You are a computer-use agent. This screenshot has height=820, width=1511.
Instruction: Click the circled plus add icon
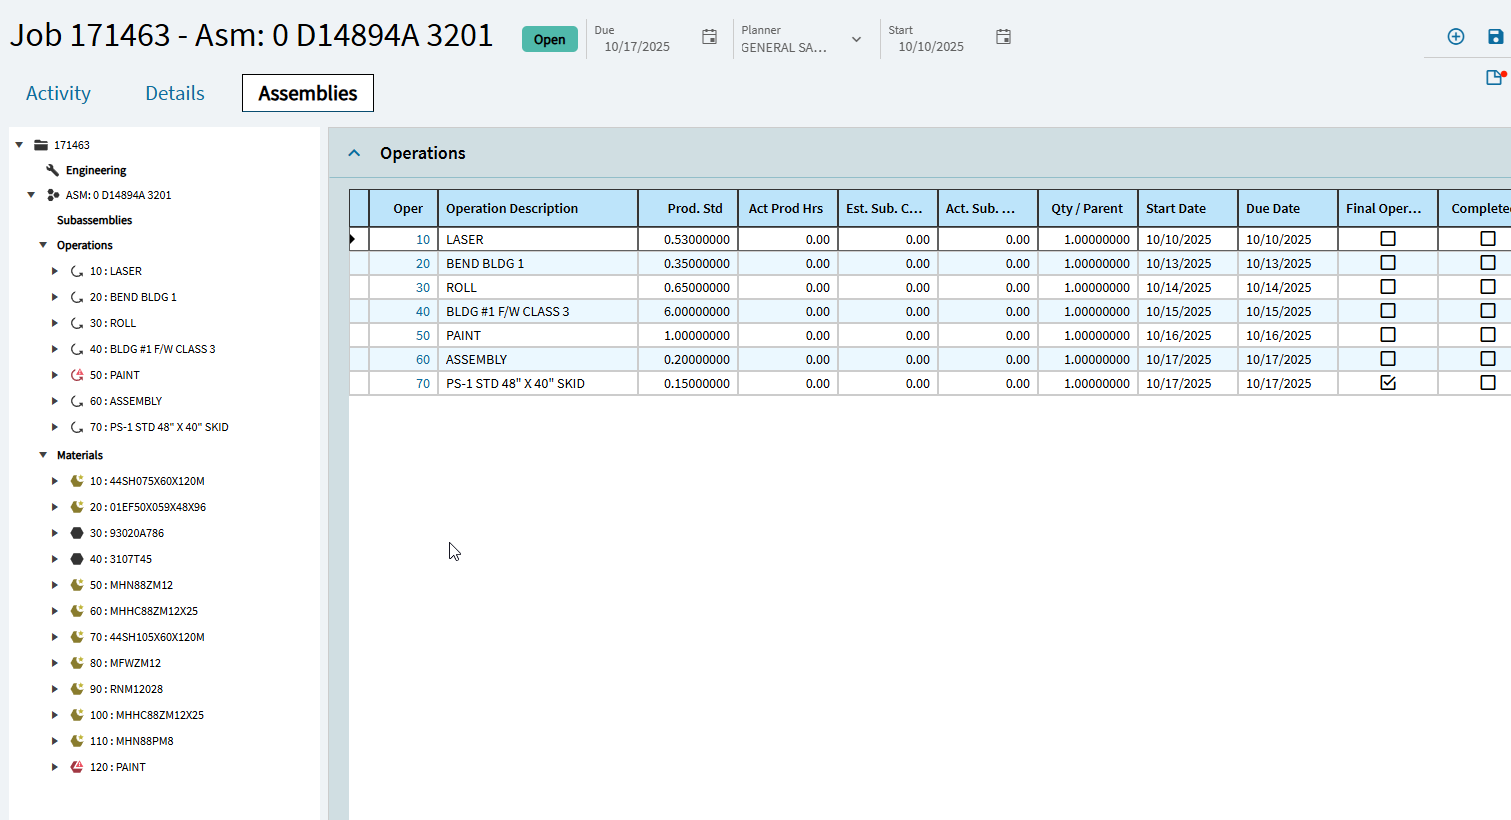click(x=1456, y=37)
